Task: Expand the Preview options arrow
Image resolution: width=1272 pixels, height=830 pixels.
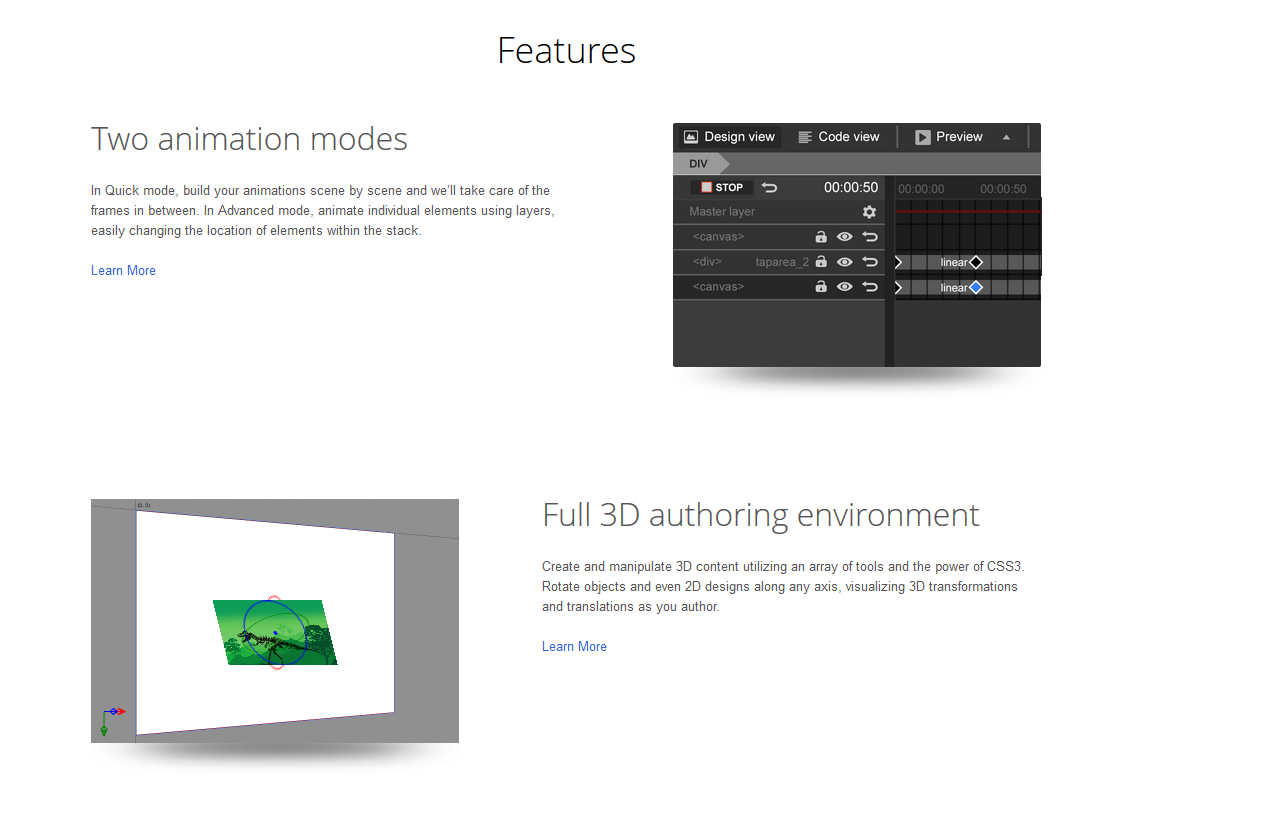Action: pyautogui.click(x=1006, y=137)
